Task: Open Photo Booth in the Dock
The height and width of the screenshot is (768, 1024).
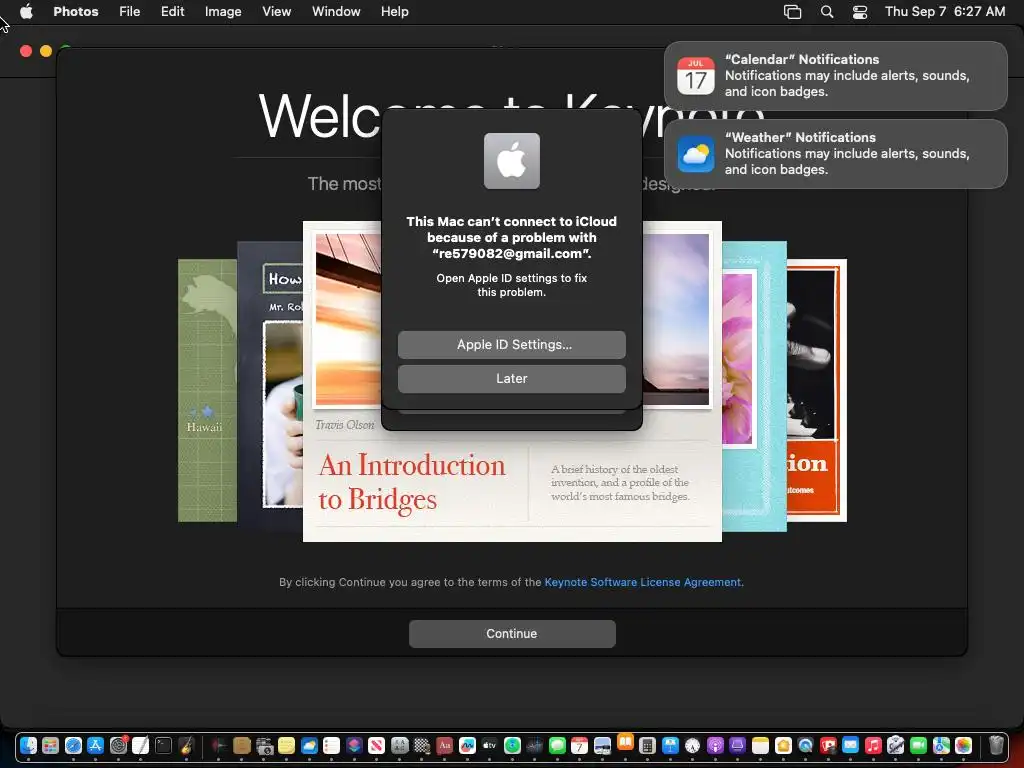Action: (x=828, y=745)
